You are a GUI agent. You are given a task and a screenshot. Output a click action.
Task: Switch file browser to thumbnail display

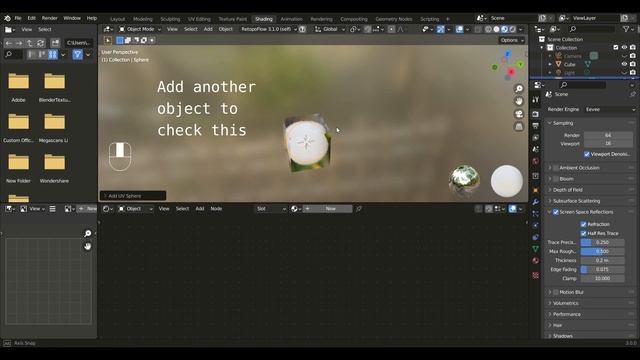(53, 54)
